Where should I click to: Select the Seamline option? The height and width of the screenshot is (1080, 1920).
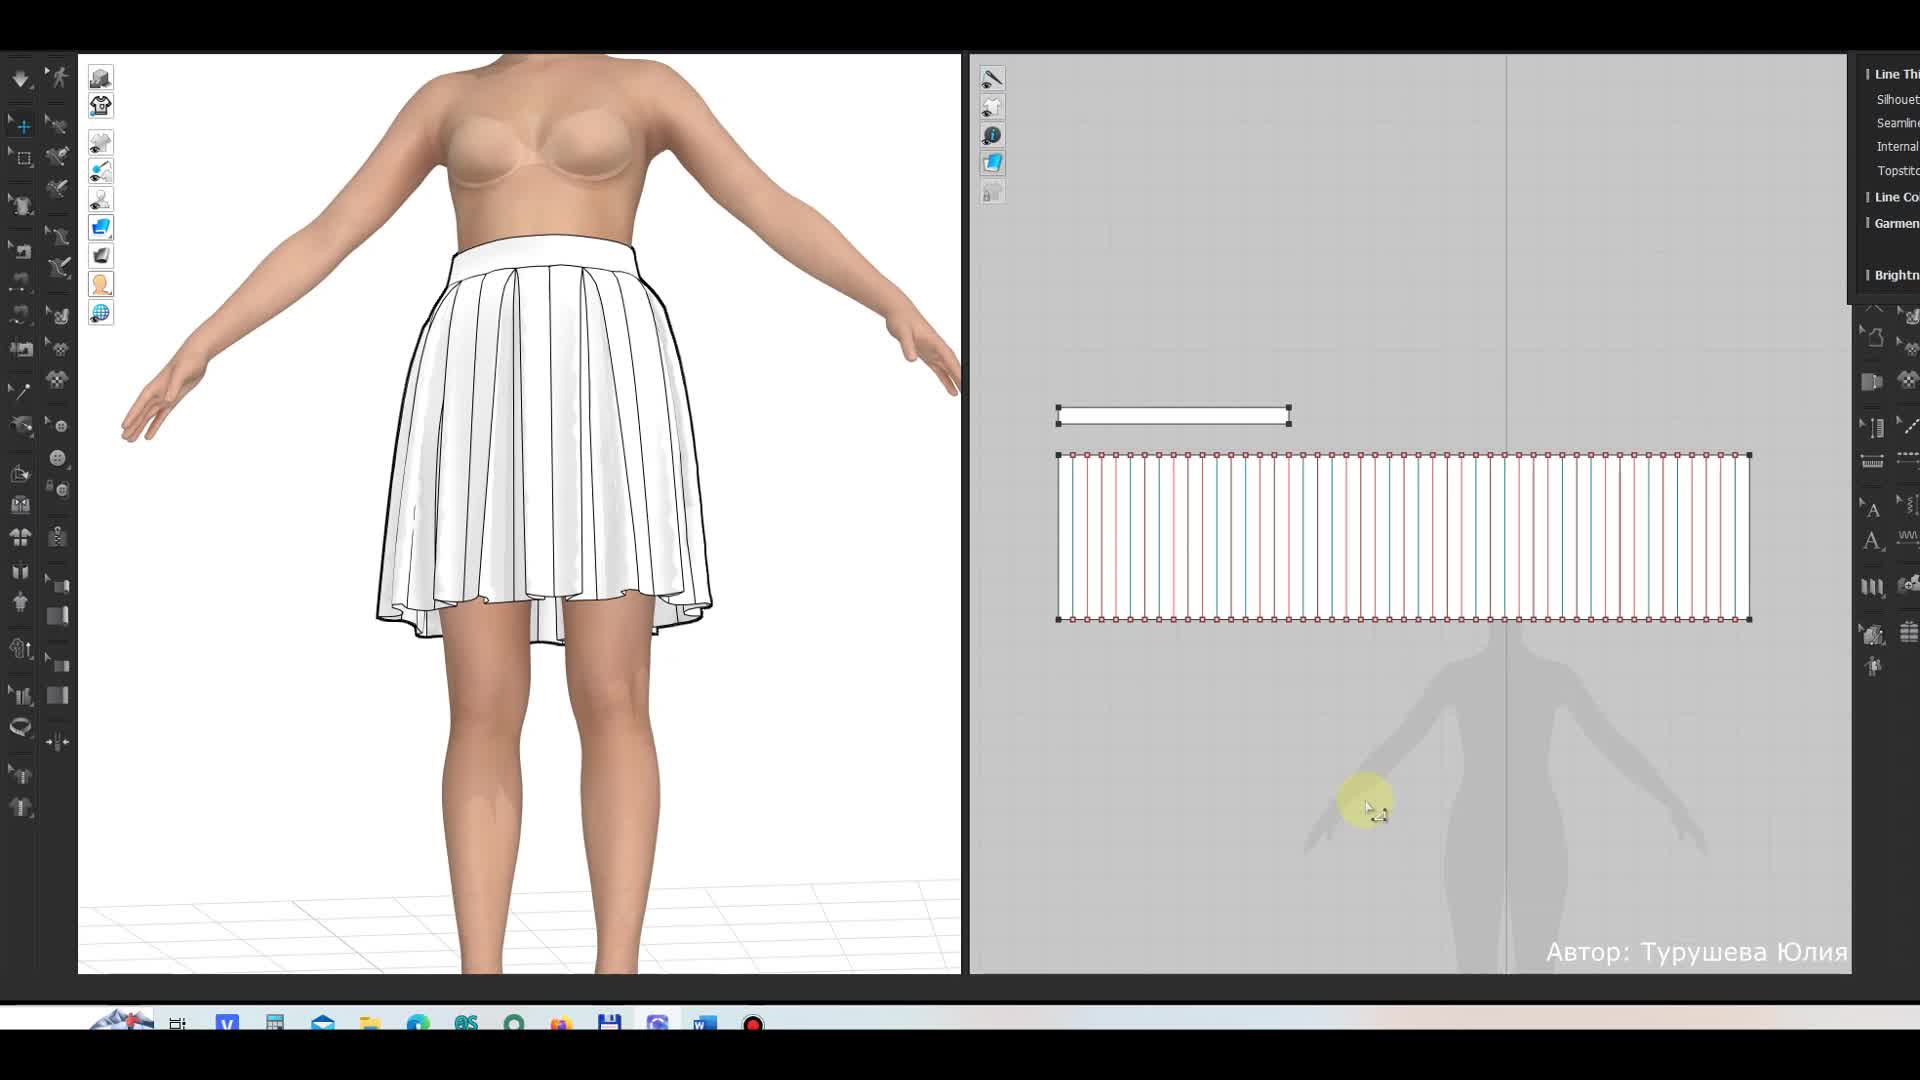(x=1897, y=123)
